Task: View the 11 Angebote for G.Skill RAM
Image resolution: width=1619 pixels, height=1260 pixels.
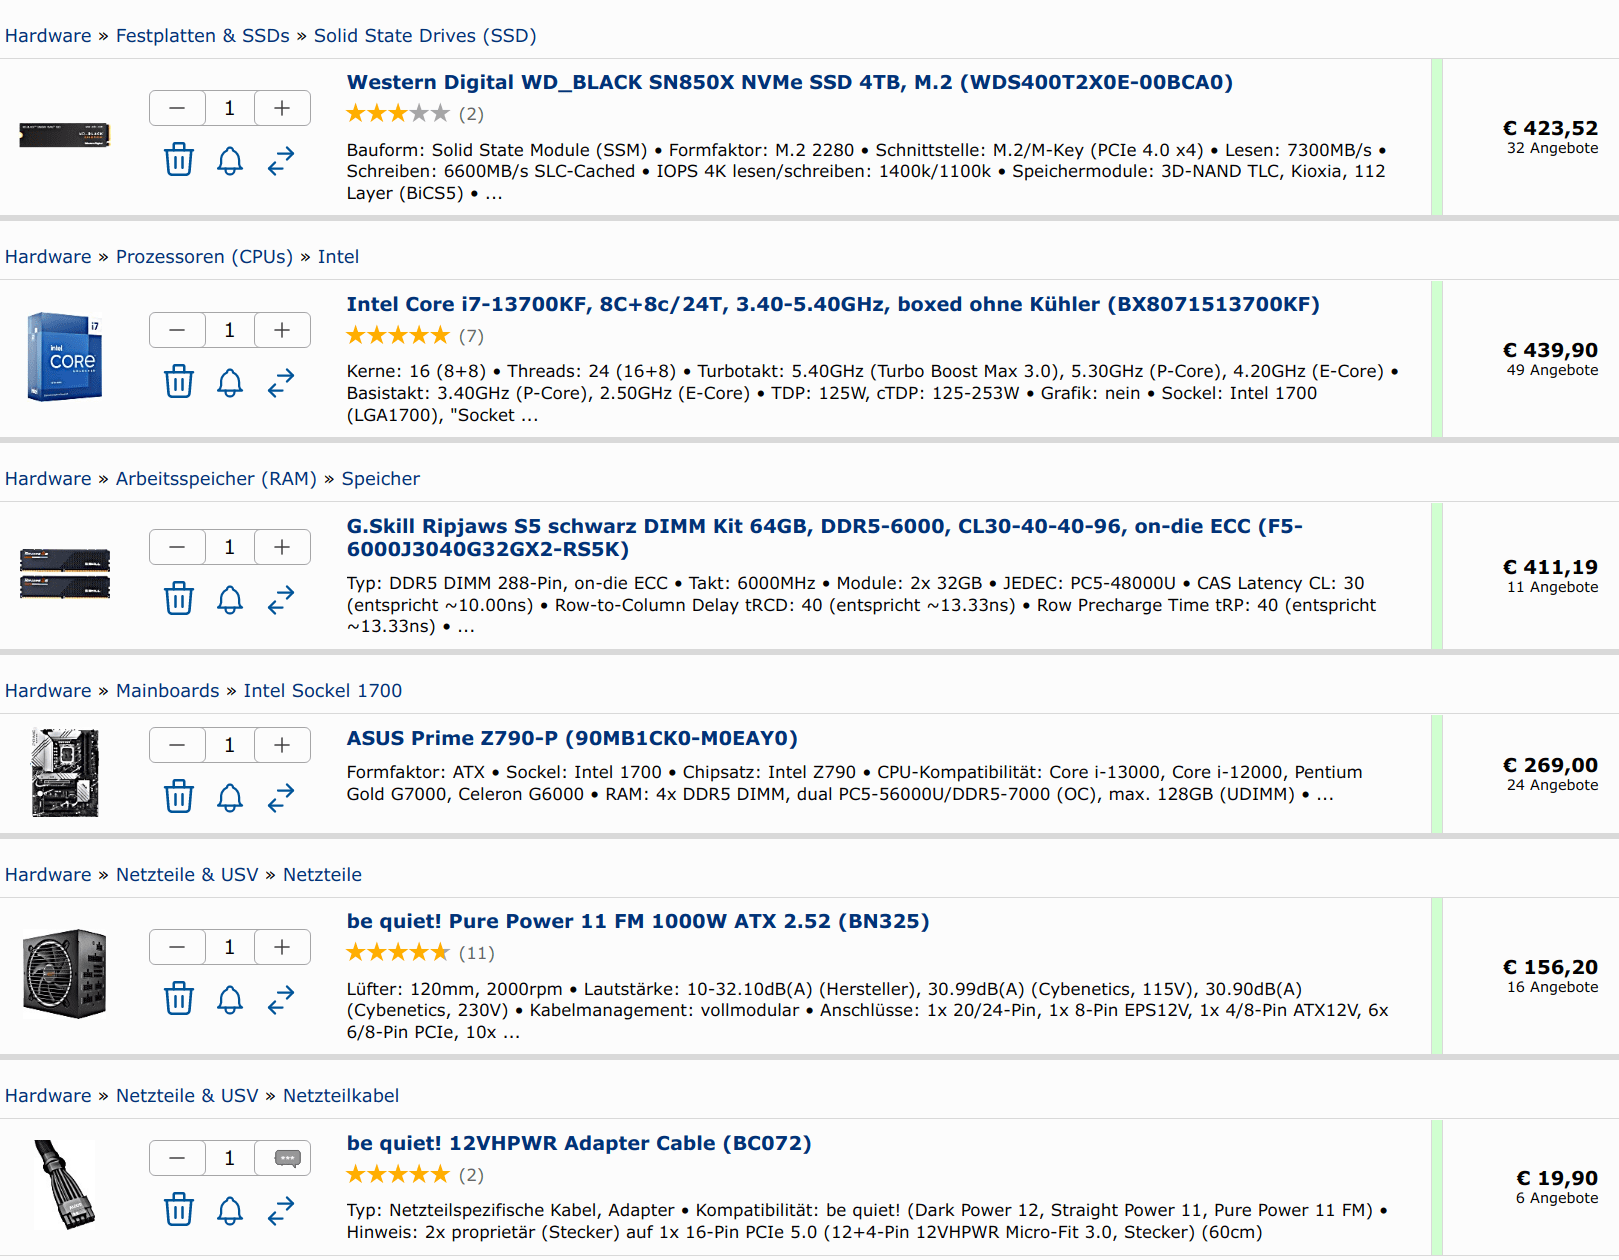Action: pos(1552,588)
